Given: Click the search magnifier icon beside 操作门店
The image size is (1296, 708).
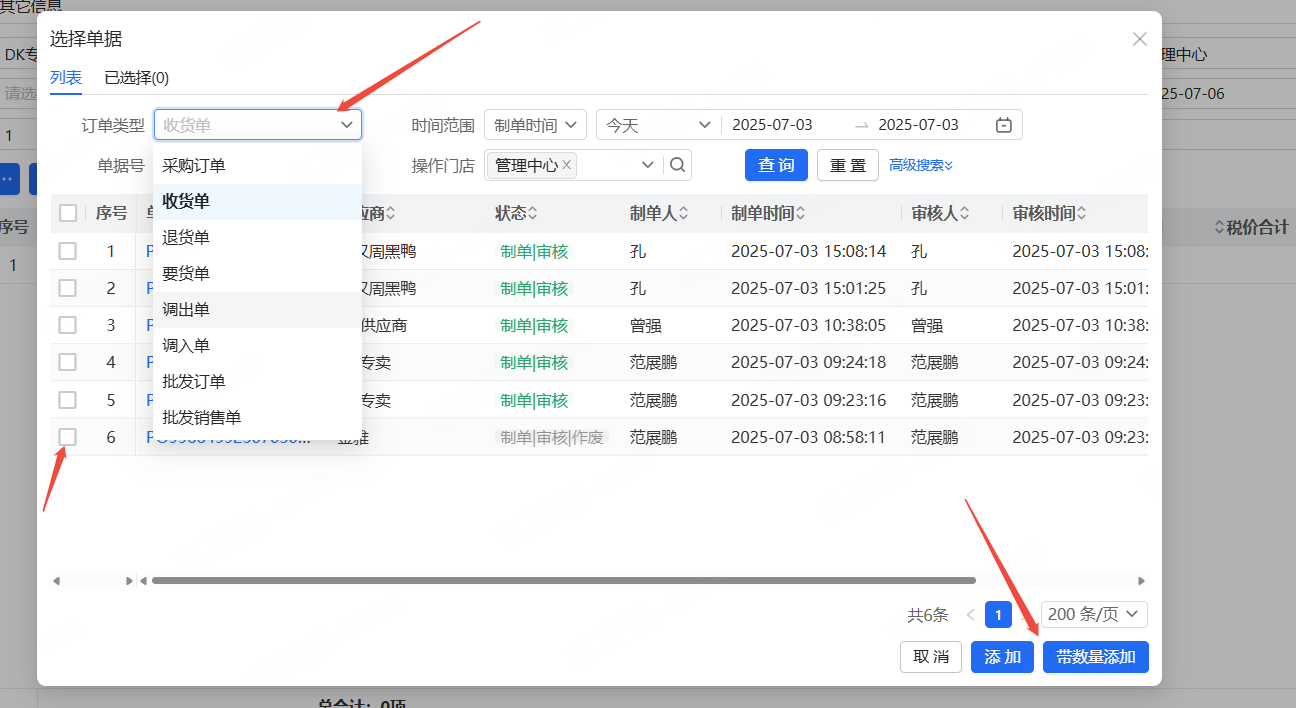Looking at the screenshot, I should [x=678, y=165].
